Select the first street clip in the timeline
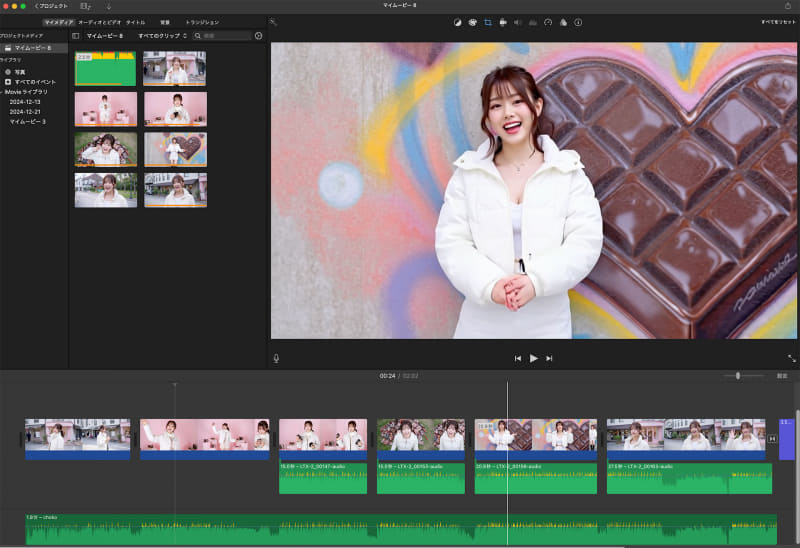 pyautogui.click(x=78, y=439)
